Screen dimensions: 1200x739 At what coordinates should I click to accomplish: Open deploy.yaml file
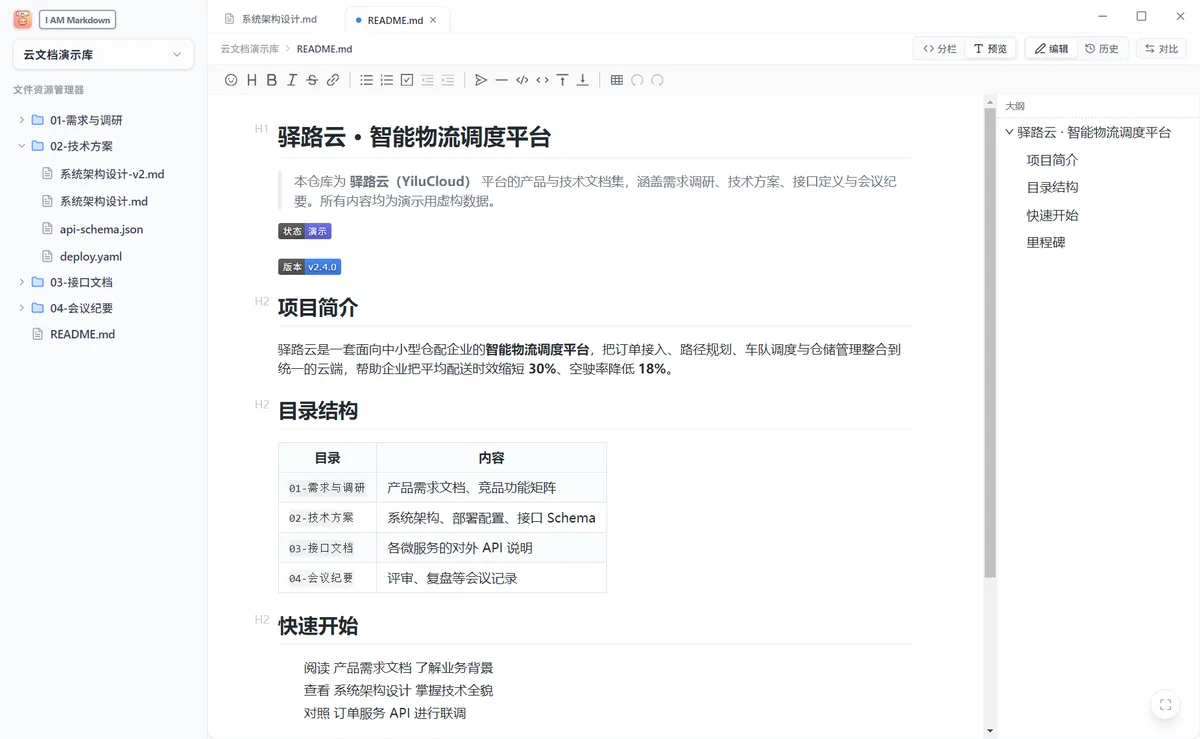click(x=90, y=256)
